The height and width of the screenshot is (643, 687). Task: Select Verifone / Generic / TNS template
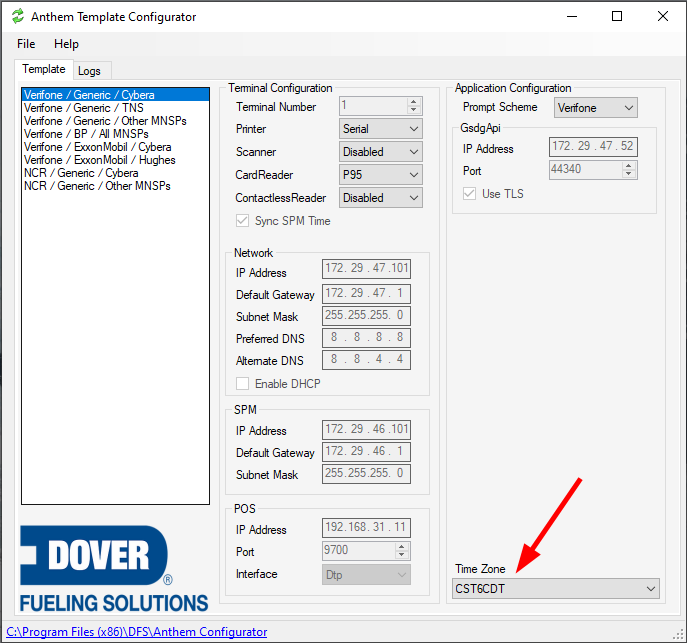(115, 108)
